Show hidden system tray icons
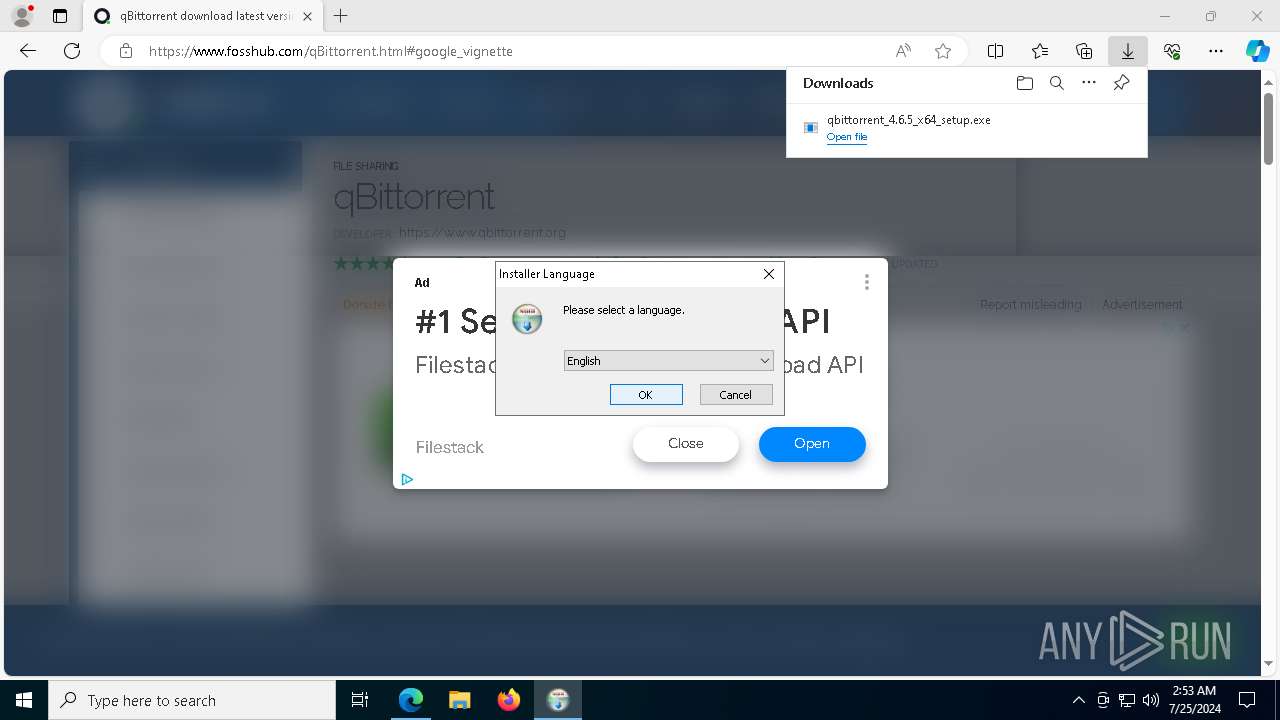Image resolution: width=1280 pixels, height=720 pixels. [1078, 700]
